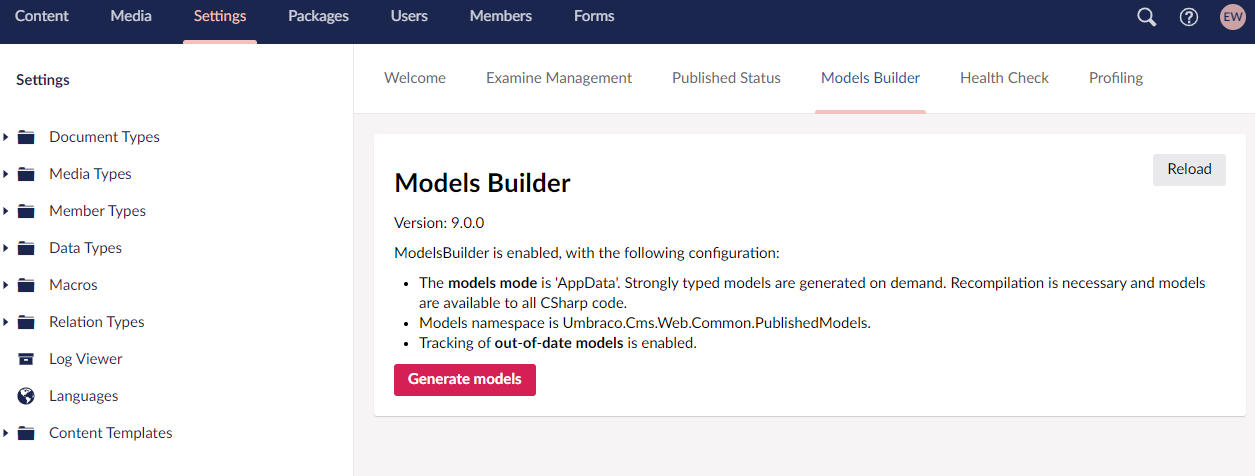The image size is (1255, 476).
Task: Open the Packages section in top navigation
Action: pyautogui.click(x=318, y=17)
